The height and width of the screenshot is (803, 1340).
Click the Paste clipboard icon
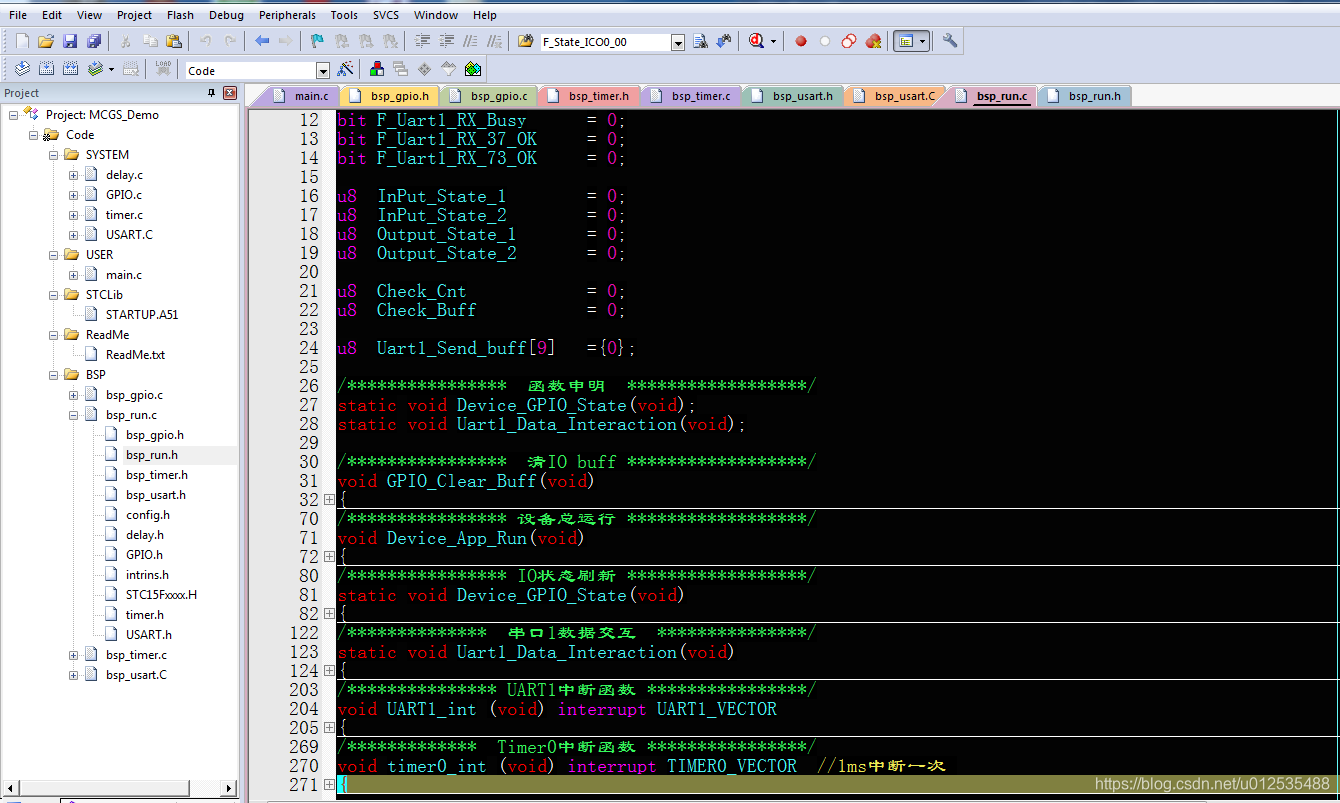(x=174, y=41)
